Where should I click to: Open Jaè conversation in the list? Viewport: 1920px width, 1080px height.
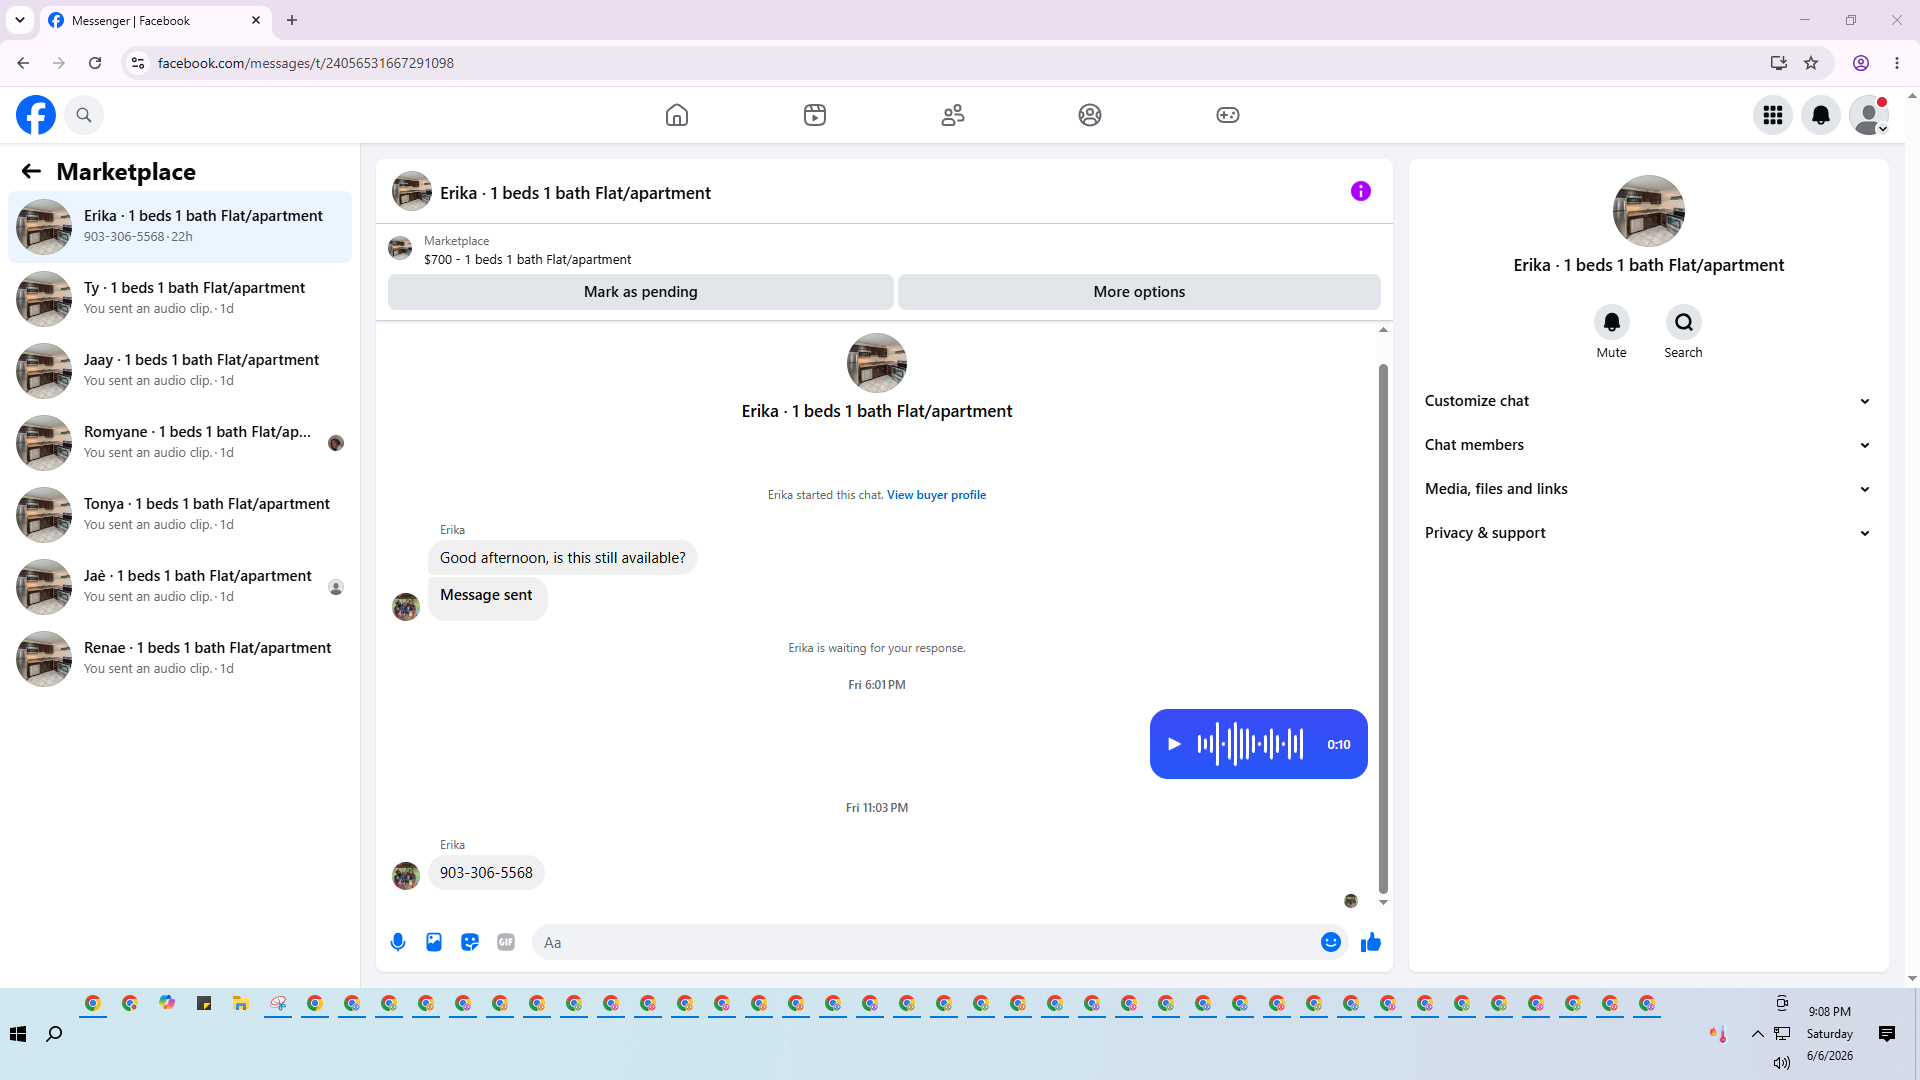[180, 587]
